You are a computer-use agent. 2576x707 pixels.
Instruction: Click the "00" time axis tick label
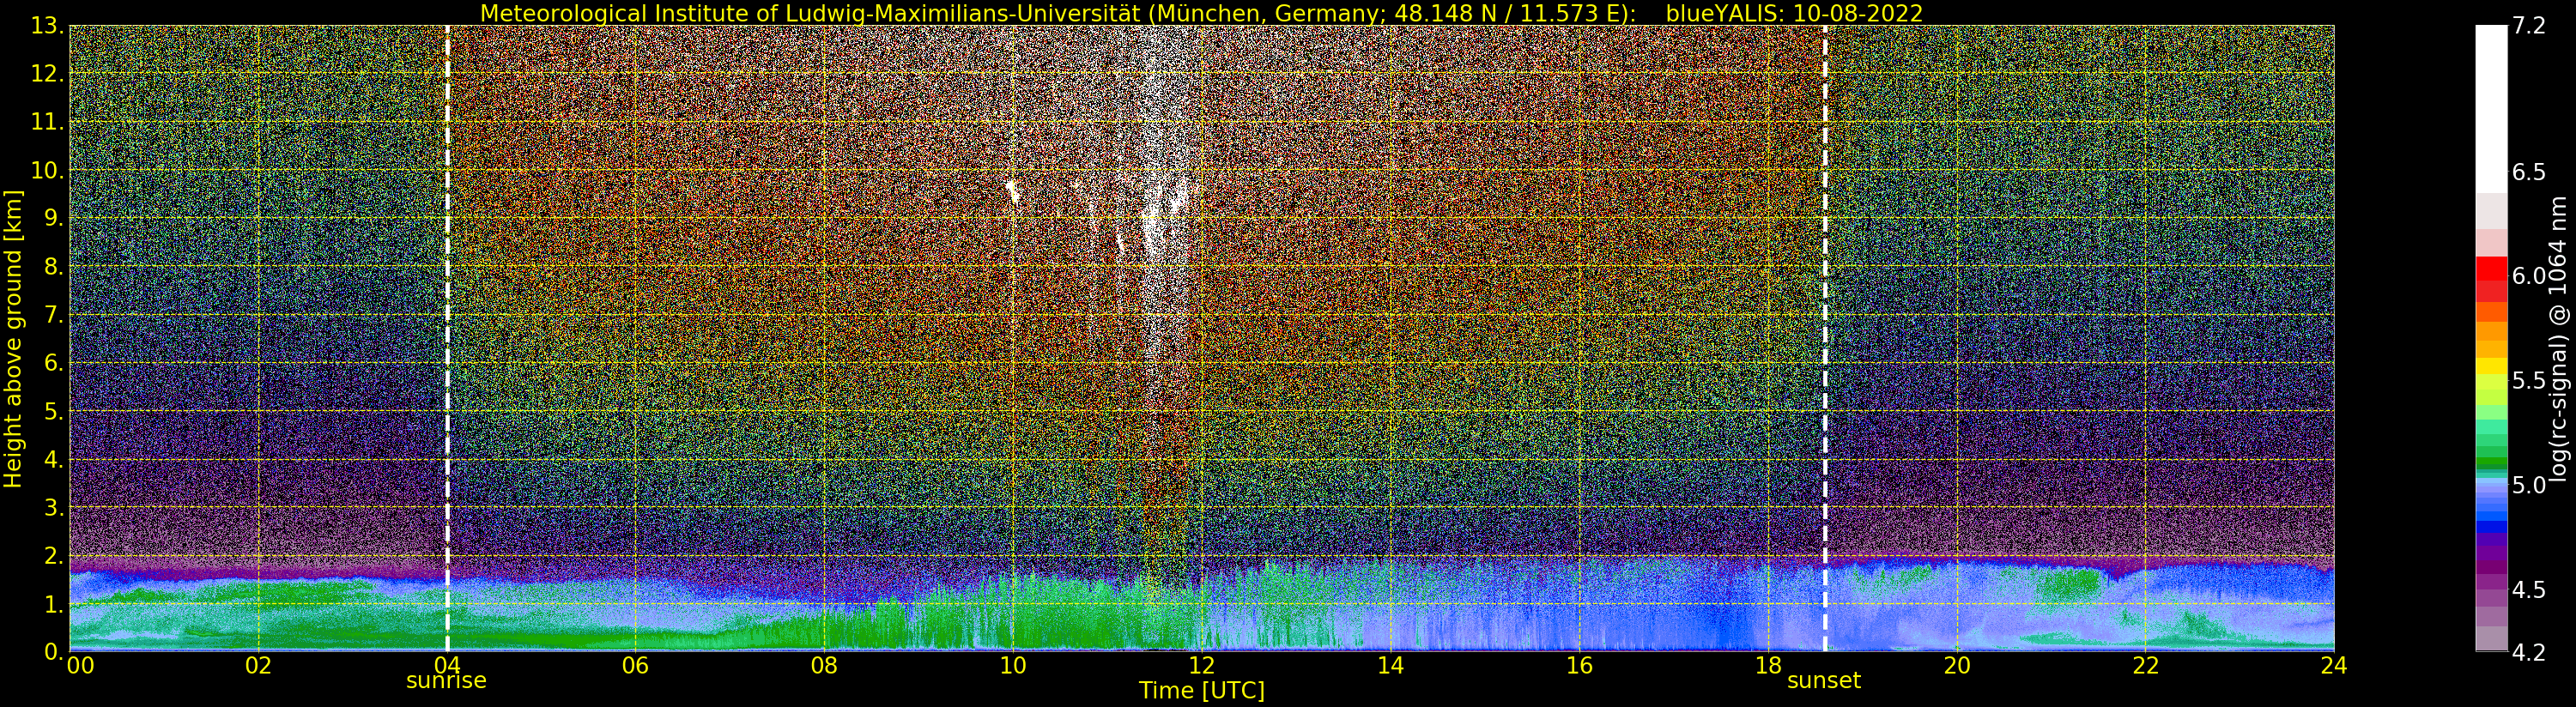(80, 666)
